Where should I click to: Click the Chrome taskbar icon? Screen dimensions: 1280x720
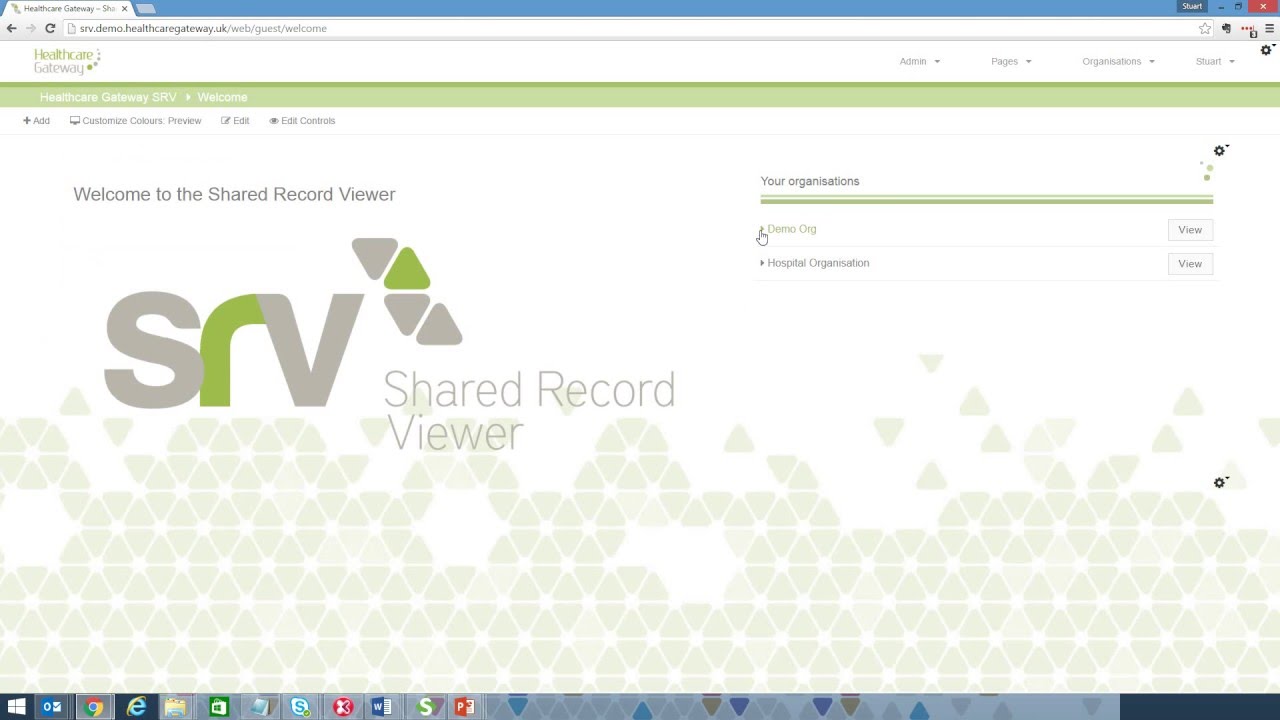tap(94, 707)
